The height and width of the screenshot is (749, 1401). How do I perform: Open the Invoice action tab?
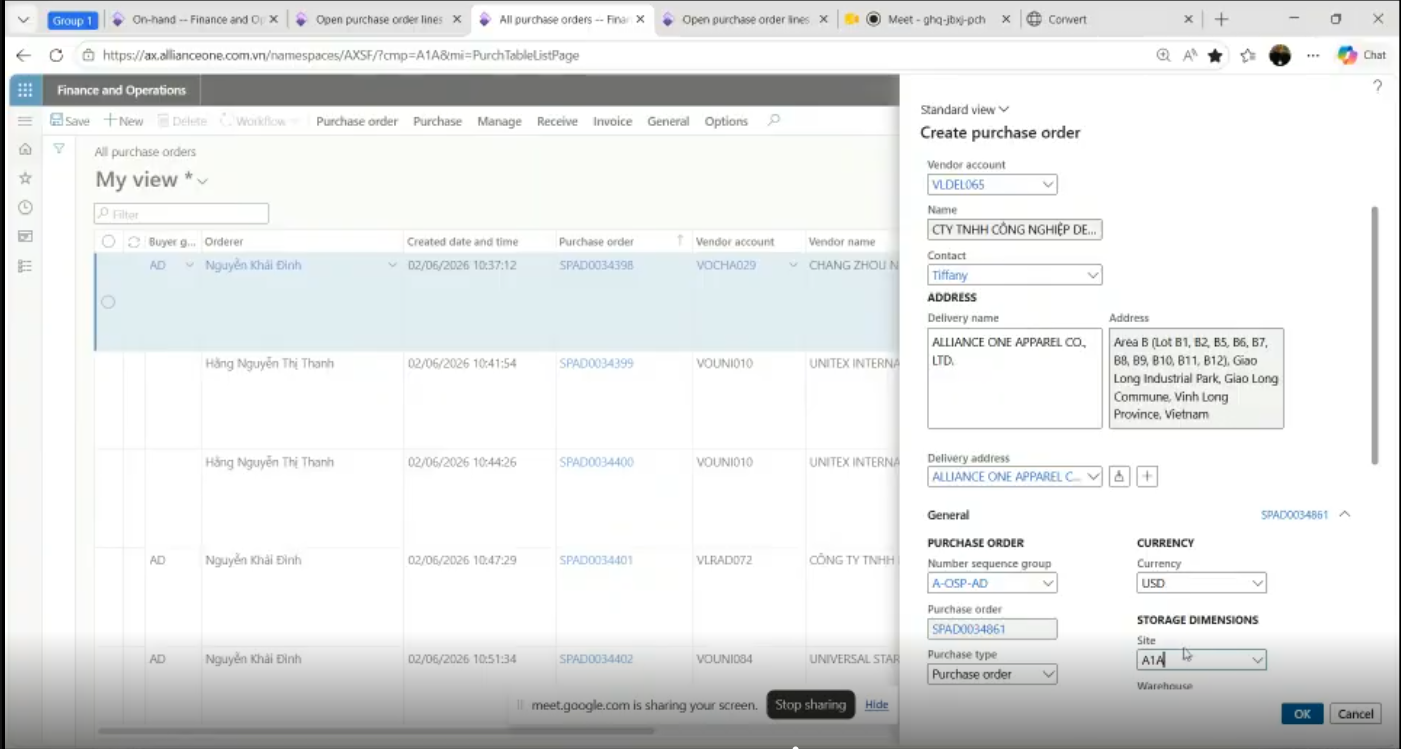tap(612, 121)
